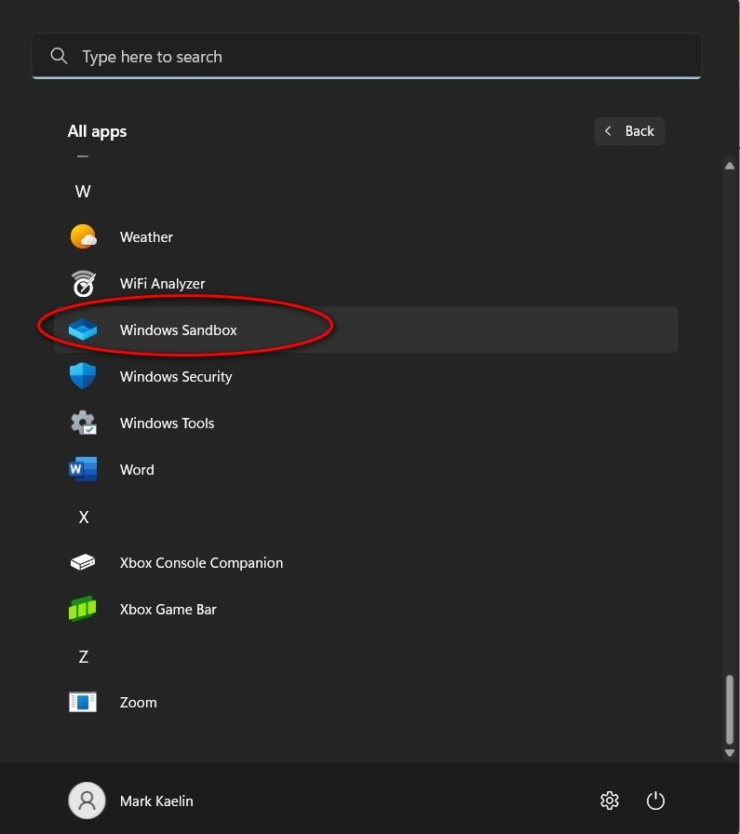Open Xbox Console Companion
740x834 pixels.
(x=200, y=562)
